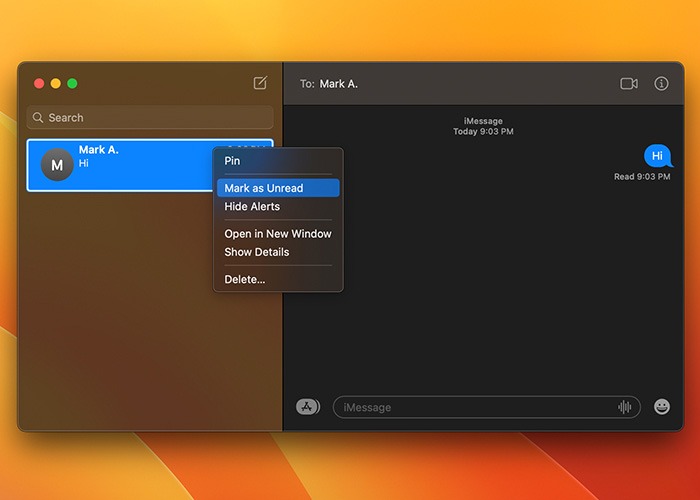This screenshot has width=700, height=500.
Task: Click the M contact avatar
Action: (57, 165)
